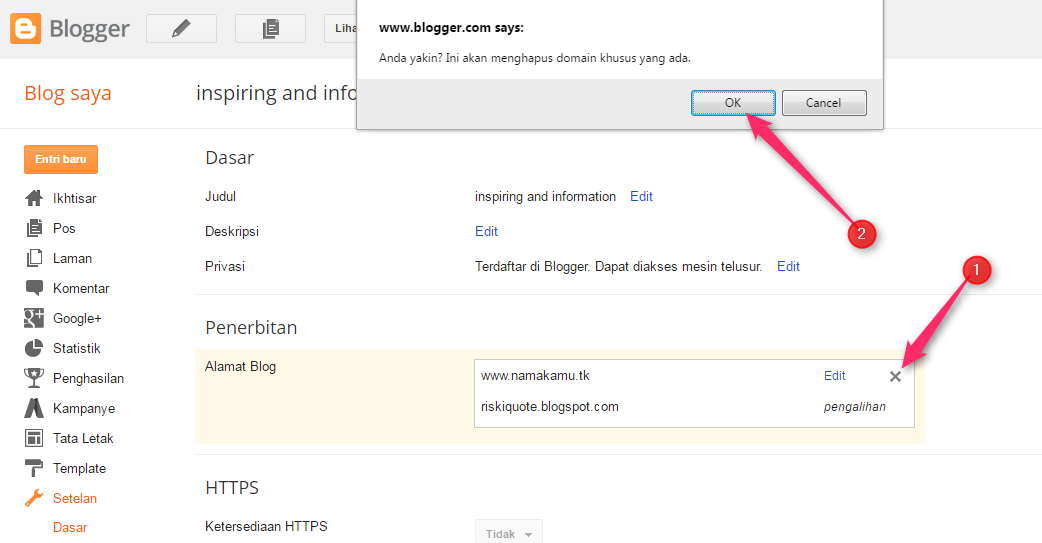This screenshot has width=1042, height=543.
Task: Click Edit link next to Privasi
Action: tap(788, 266)
